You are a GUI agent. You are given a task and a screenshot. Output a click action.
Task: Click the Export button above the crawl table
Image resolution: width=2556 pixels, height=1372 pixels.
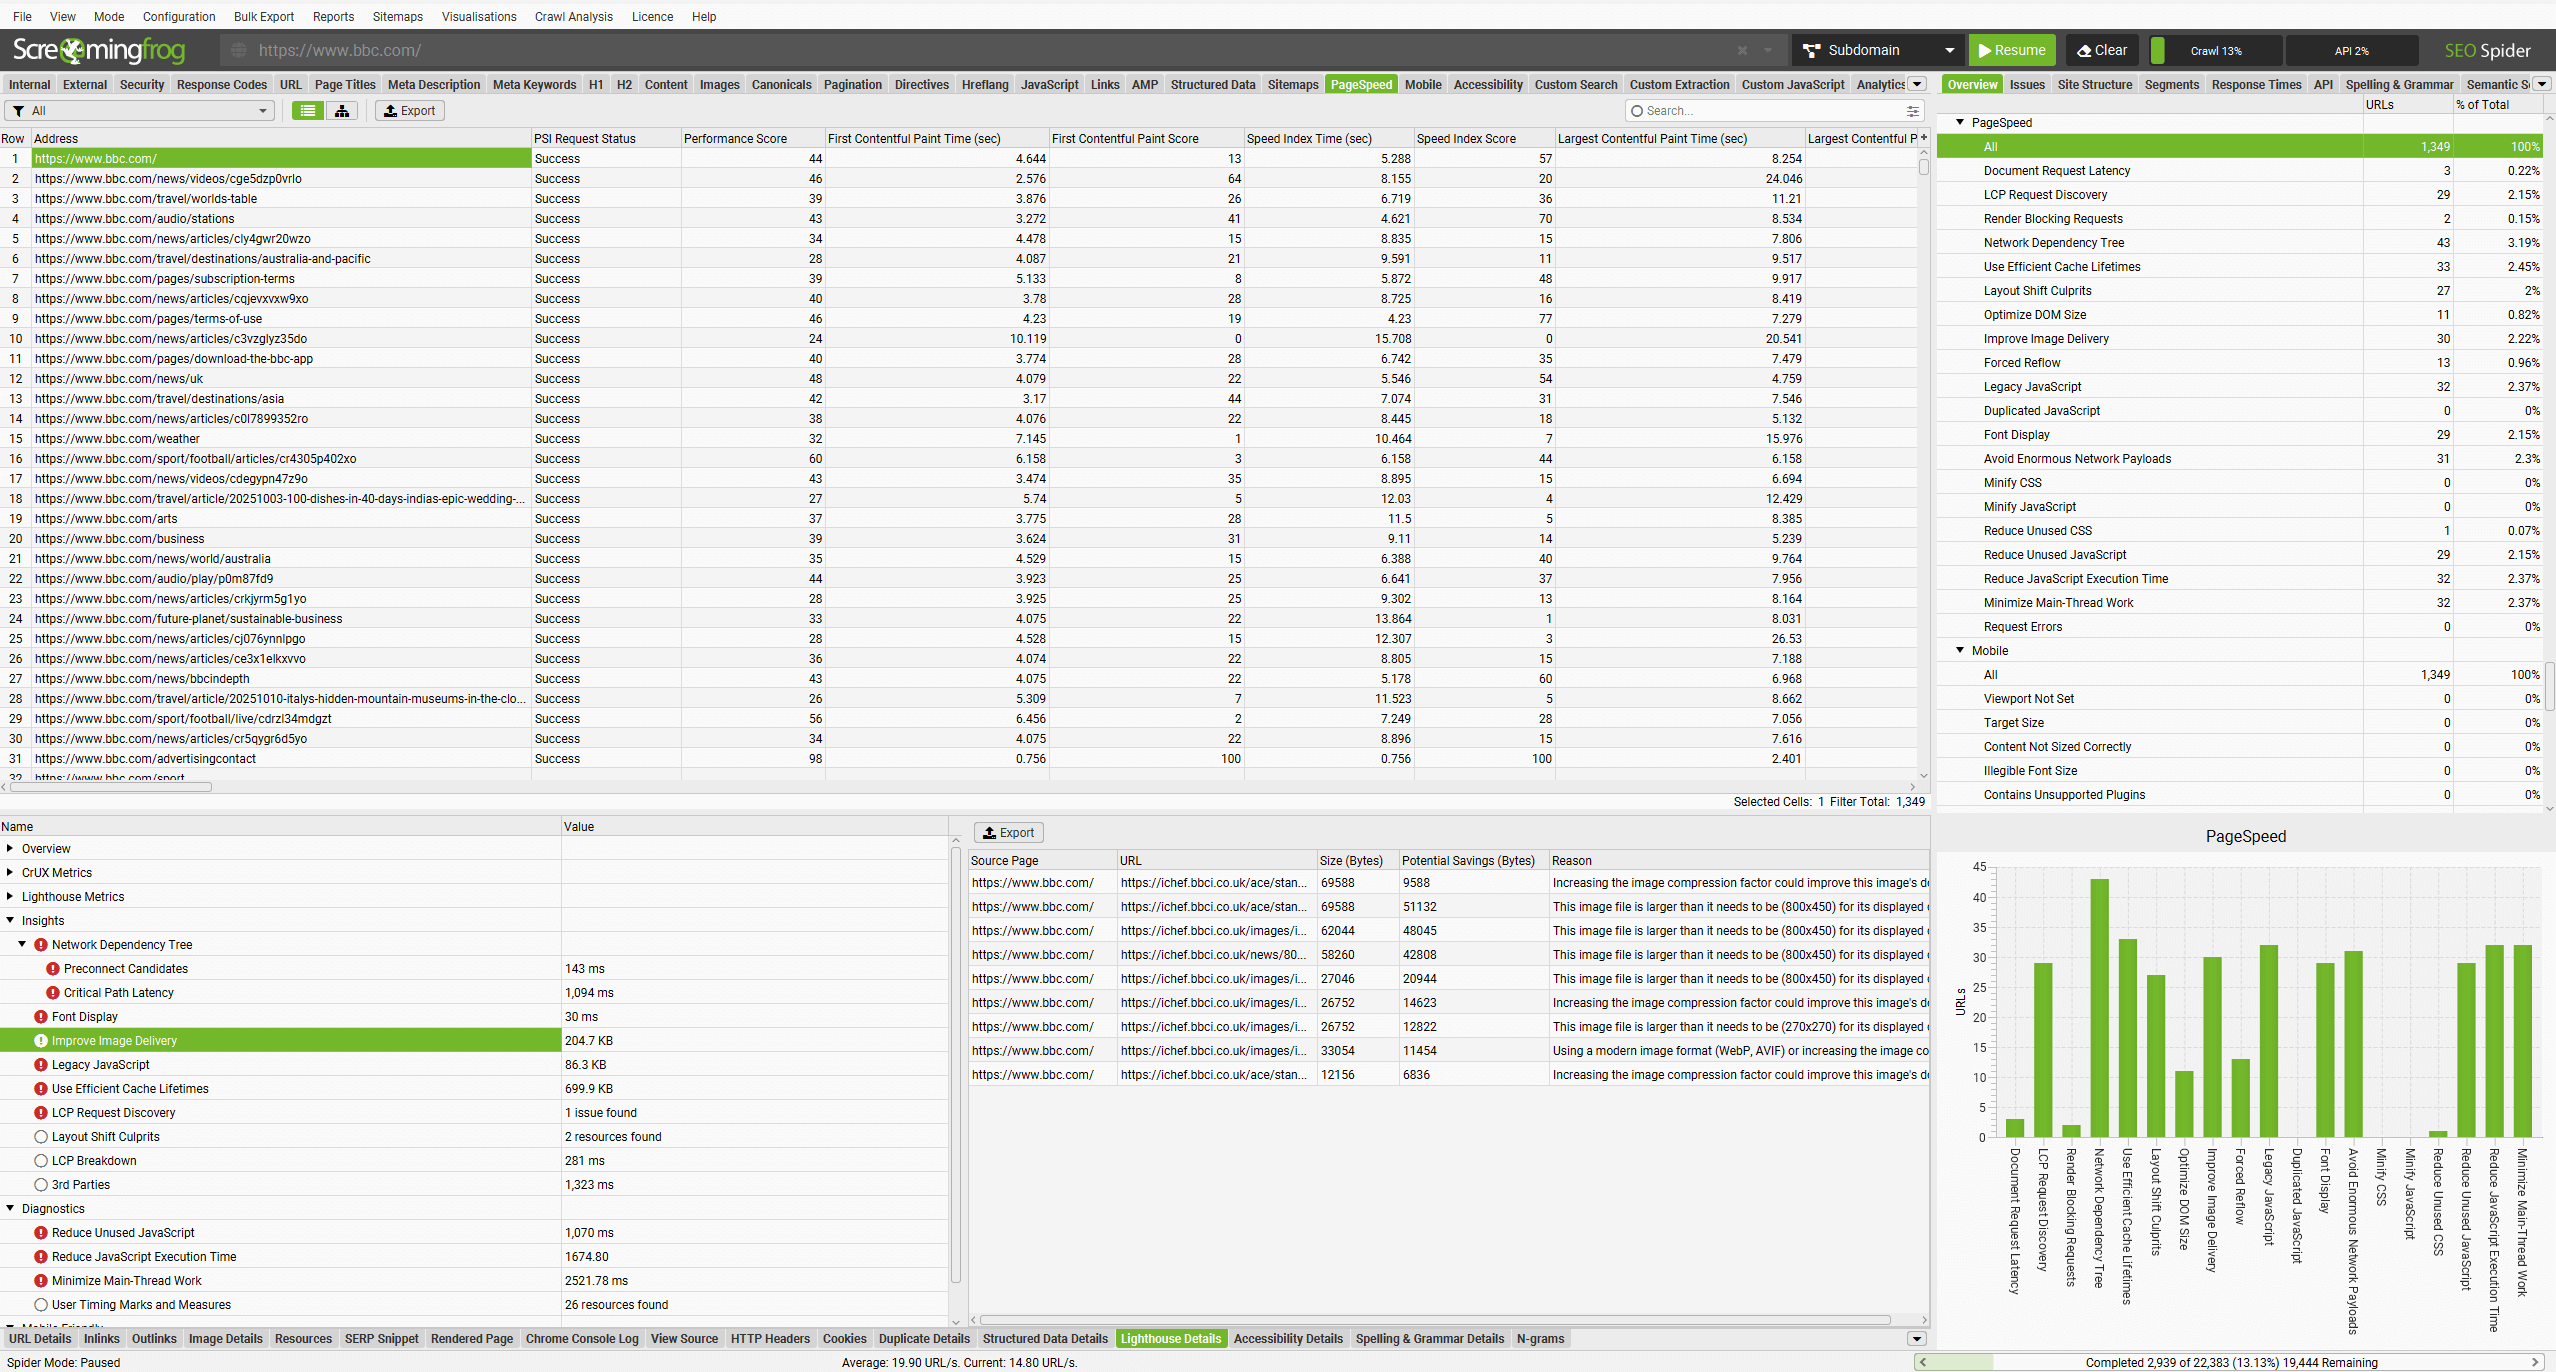click(409, 110)
